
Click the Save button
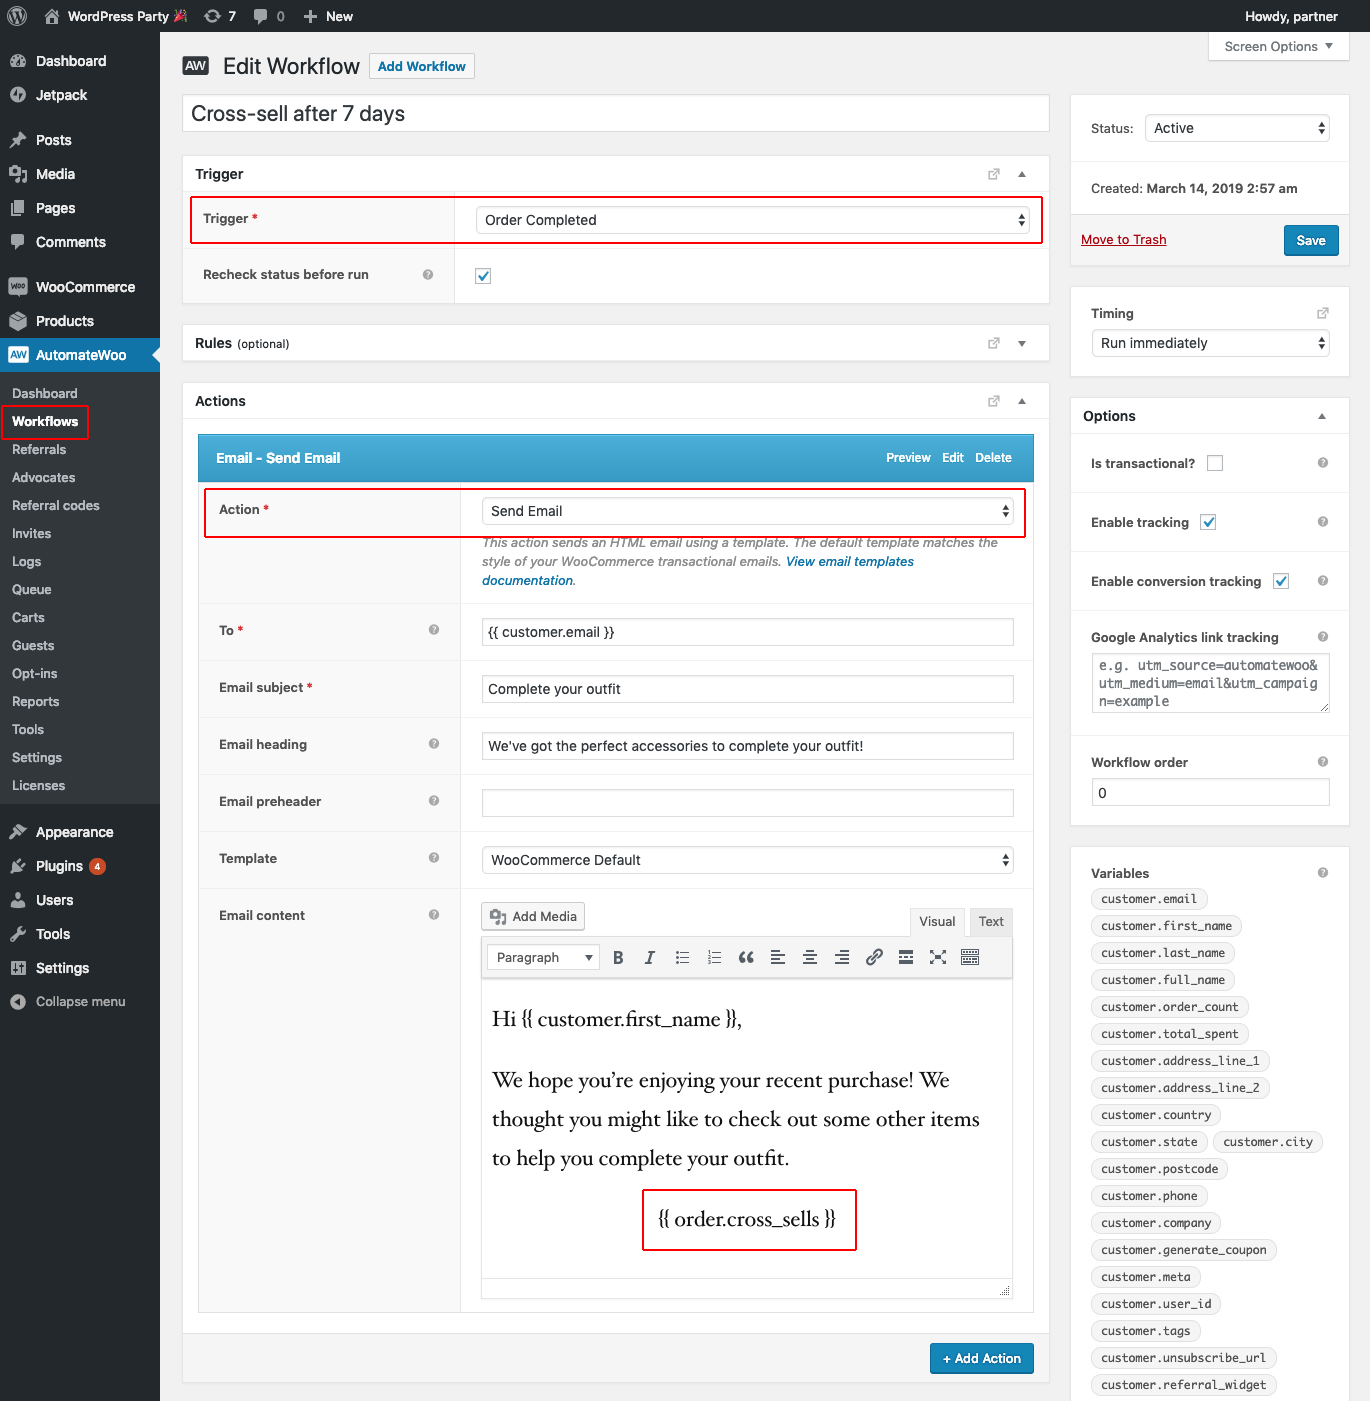[x=1311, y=240]
